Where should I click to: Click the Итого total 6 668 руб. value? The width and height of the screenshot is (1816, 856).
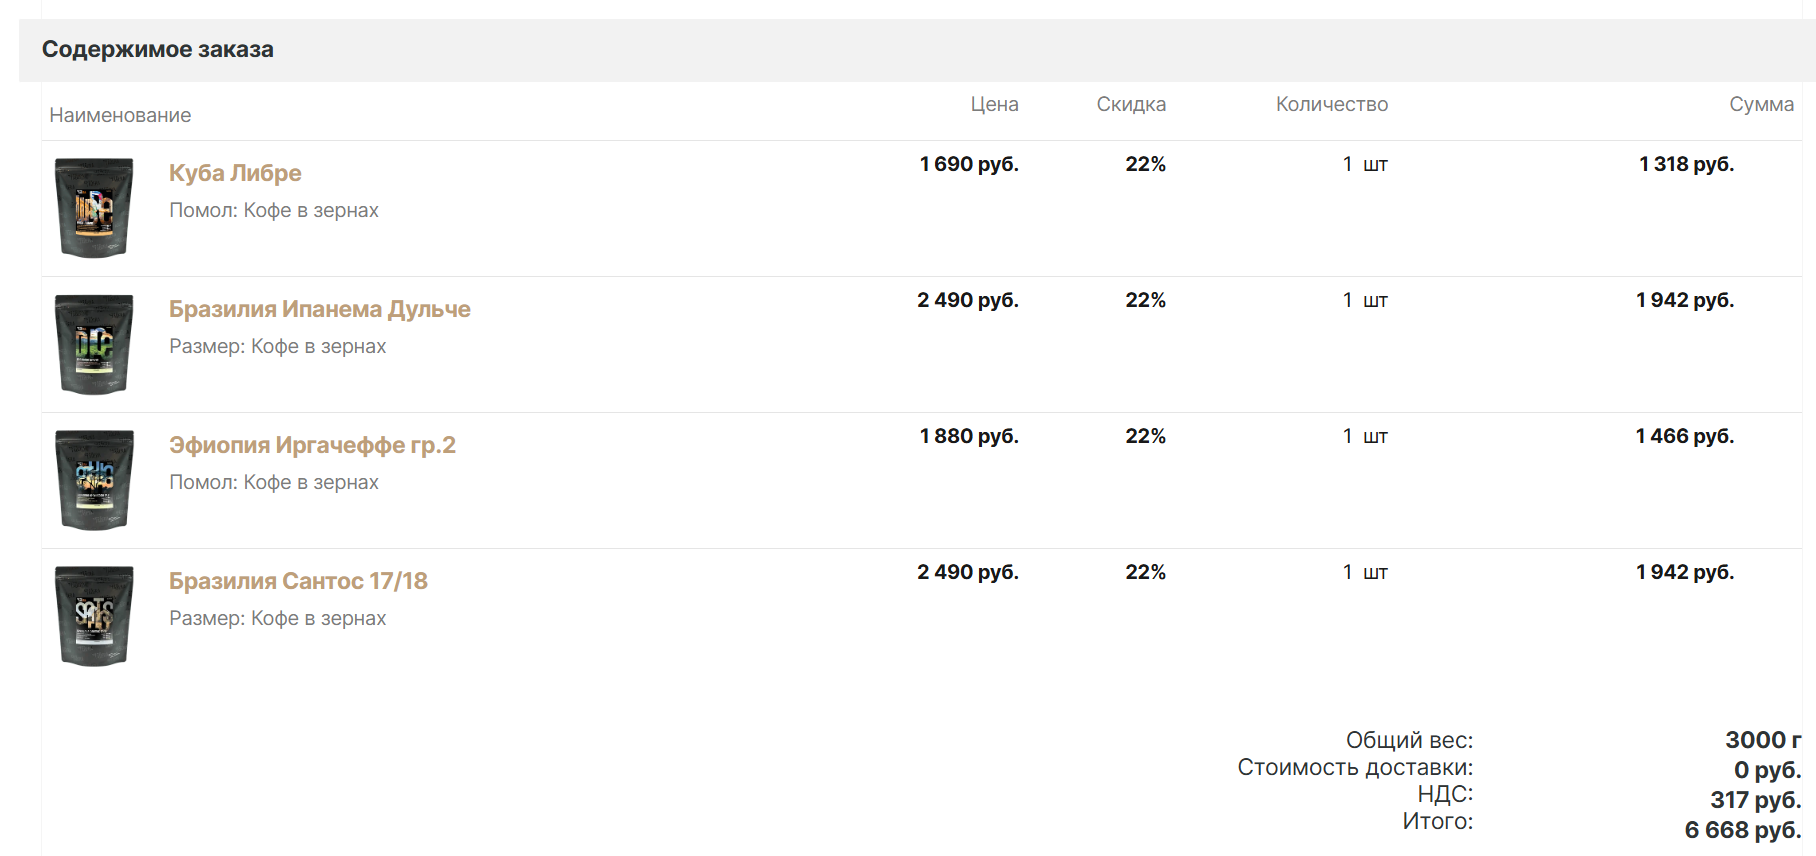pyautogui.click(x=1742, y=830)
